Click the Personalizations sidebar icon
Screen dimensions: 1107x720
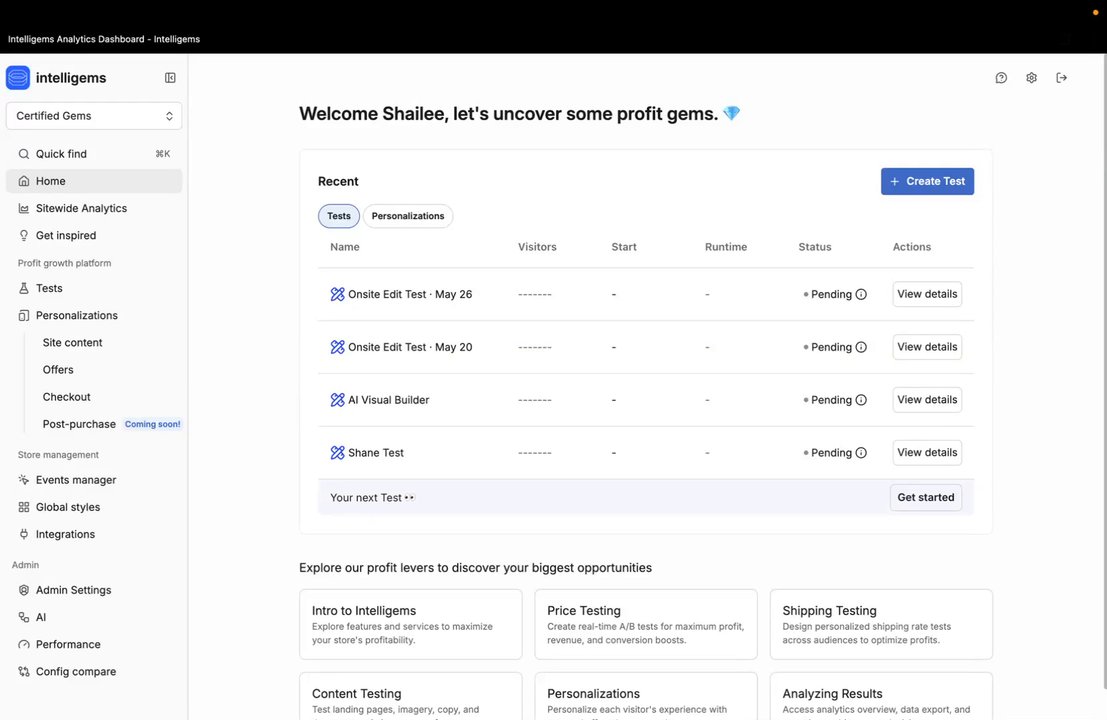24,316
